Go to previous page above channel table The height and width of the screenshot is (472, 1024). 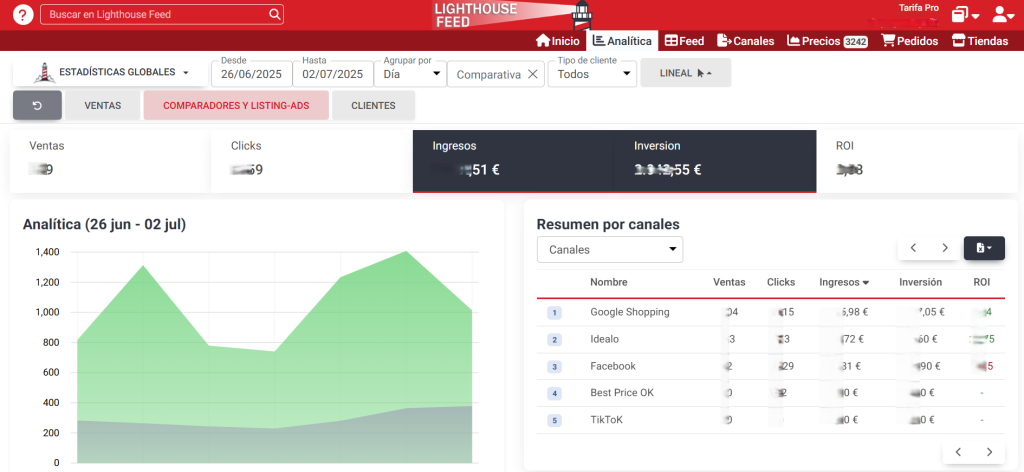pyautogui.click(x=914, y=248)
